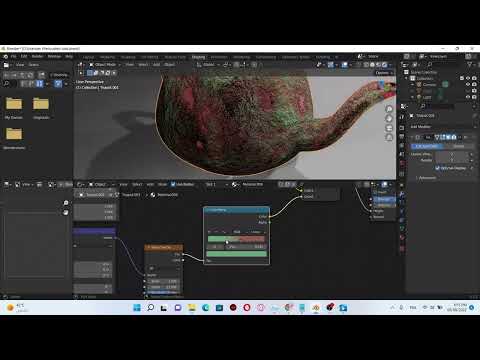Click Color Ramp Pos value field
Viewport: 480px width, 360px height.
point(247,247)
